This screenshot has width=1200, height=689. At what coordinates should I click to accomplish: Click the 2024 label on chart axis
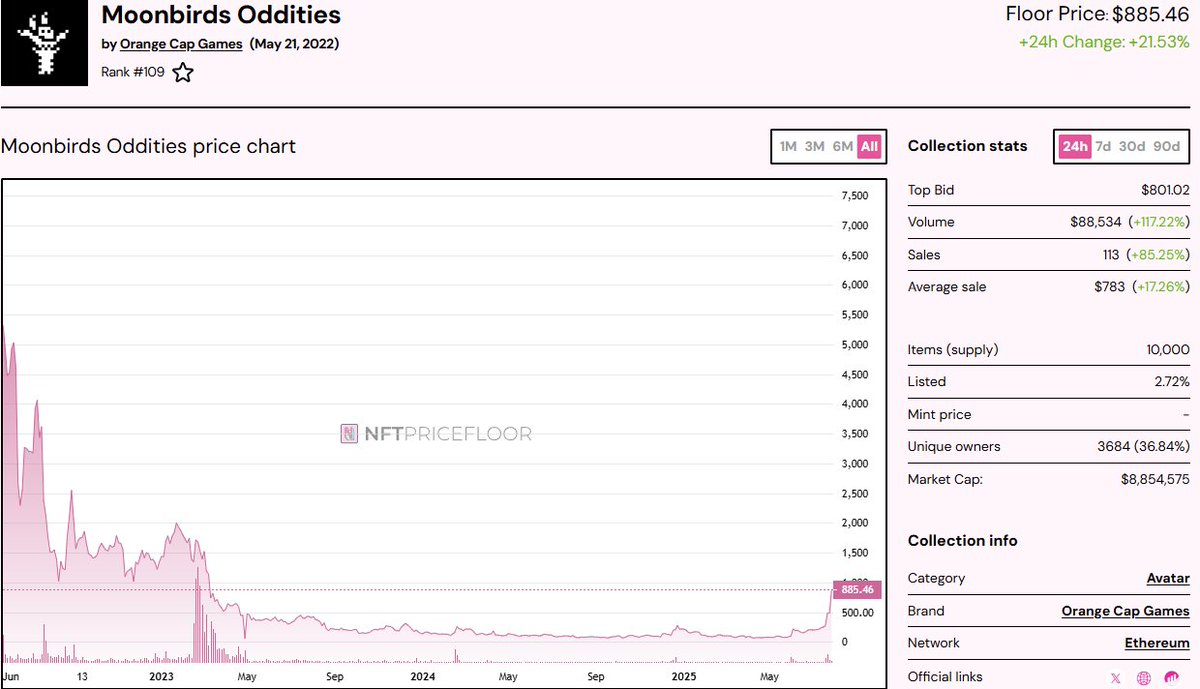tap(423, 677)
